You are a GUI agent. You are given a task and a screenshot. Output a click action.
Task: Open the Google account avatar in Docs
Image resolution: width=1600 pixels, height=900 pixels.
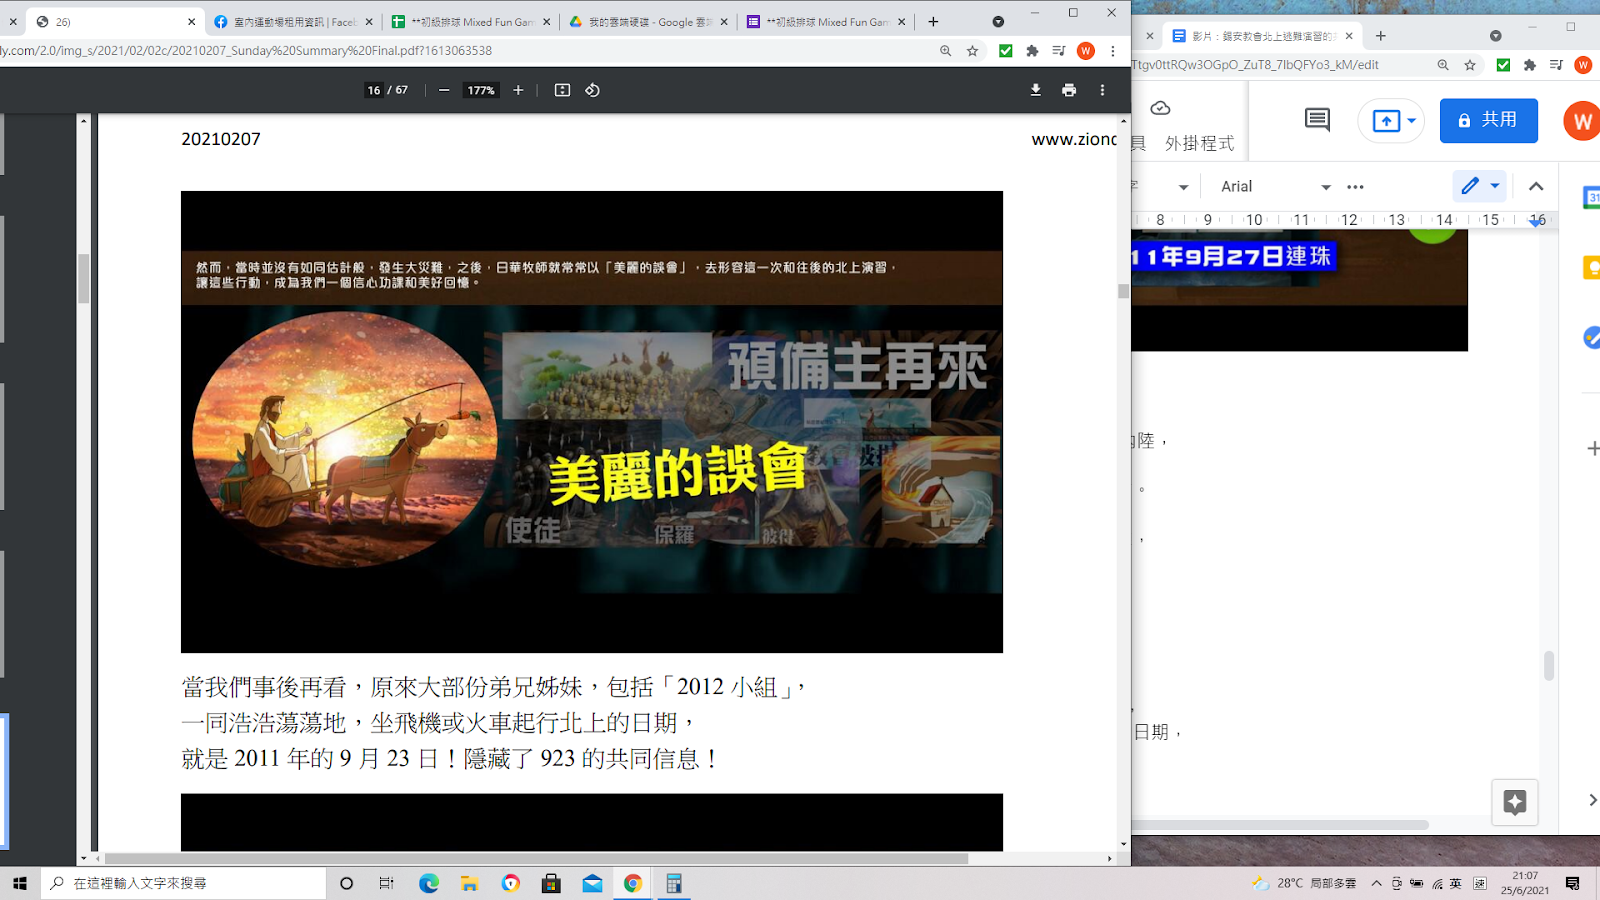[1582, 121]
